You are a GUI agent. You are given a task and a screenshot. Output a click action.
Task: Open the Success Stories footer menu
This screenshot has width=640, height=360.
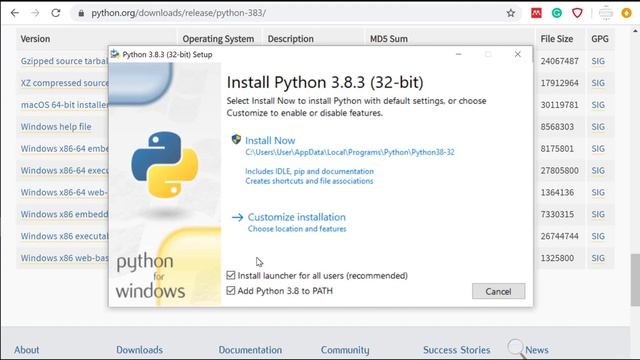tap(456, 350)
